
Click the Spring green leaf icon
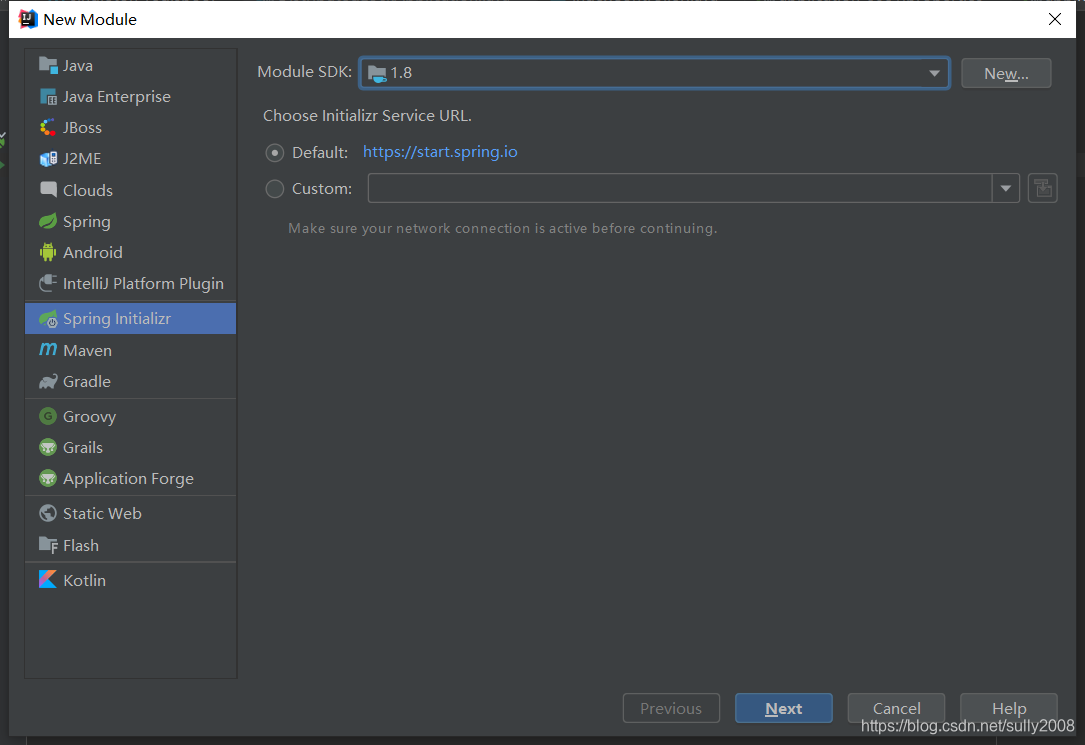click(x=48, y=221)
